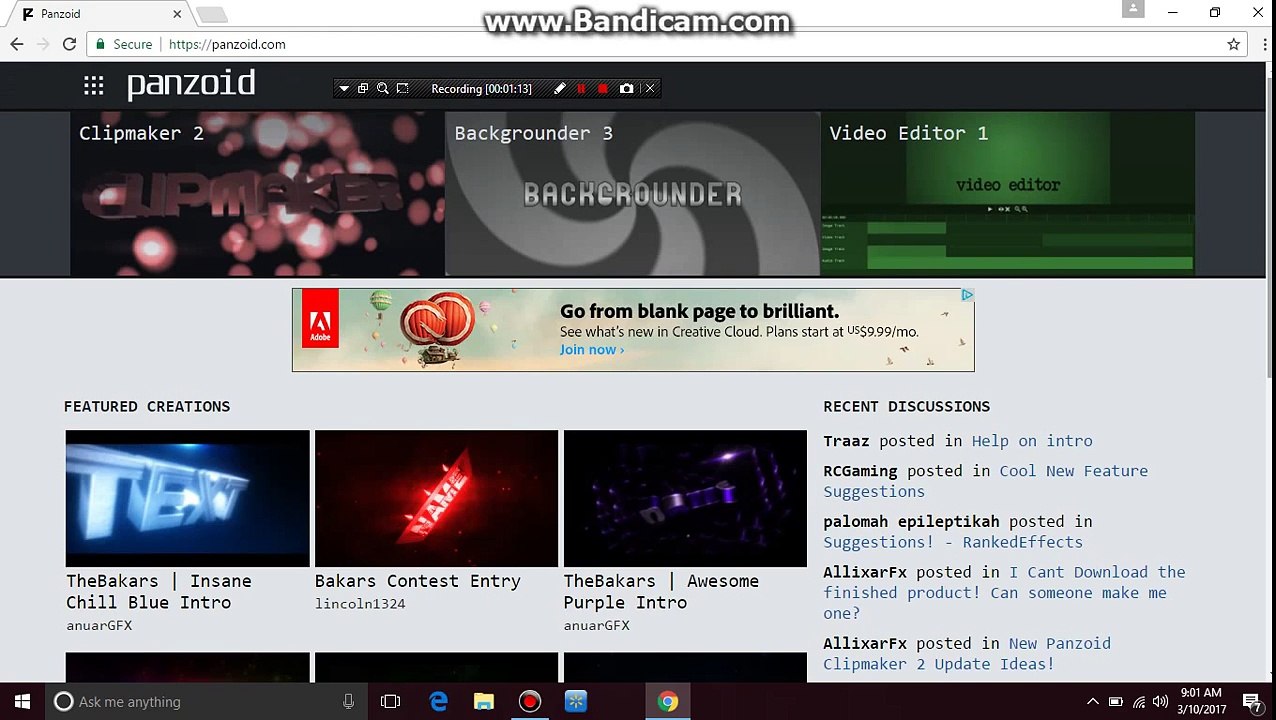
Task: Click battery icon in system tray
Action: pyautogui.click(x=1116, y=702)
